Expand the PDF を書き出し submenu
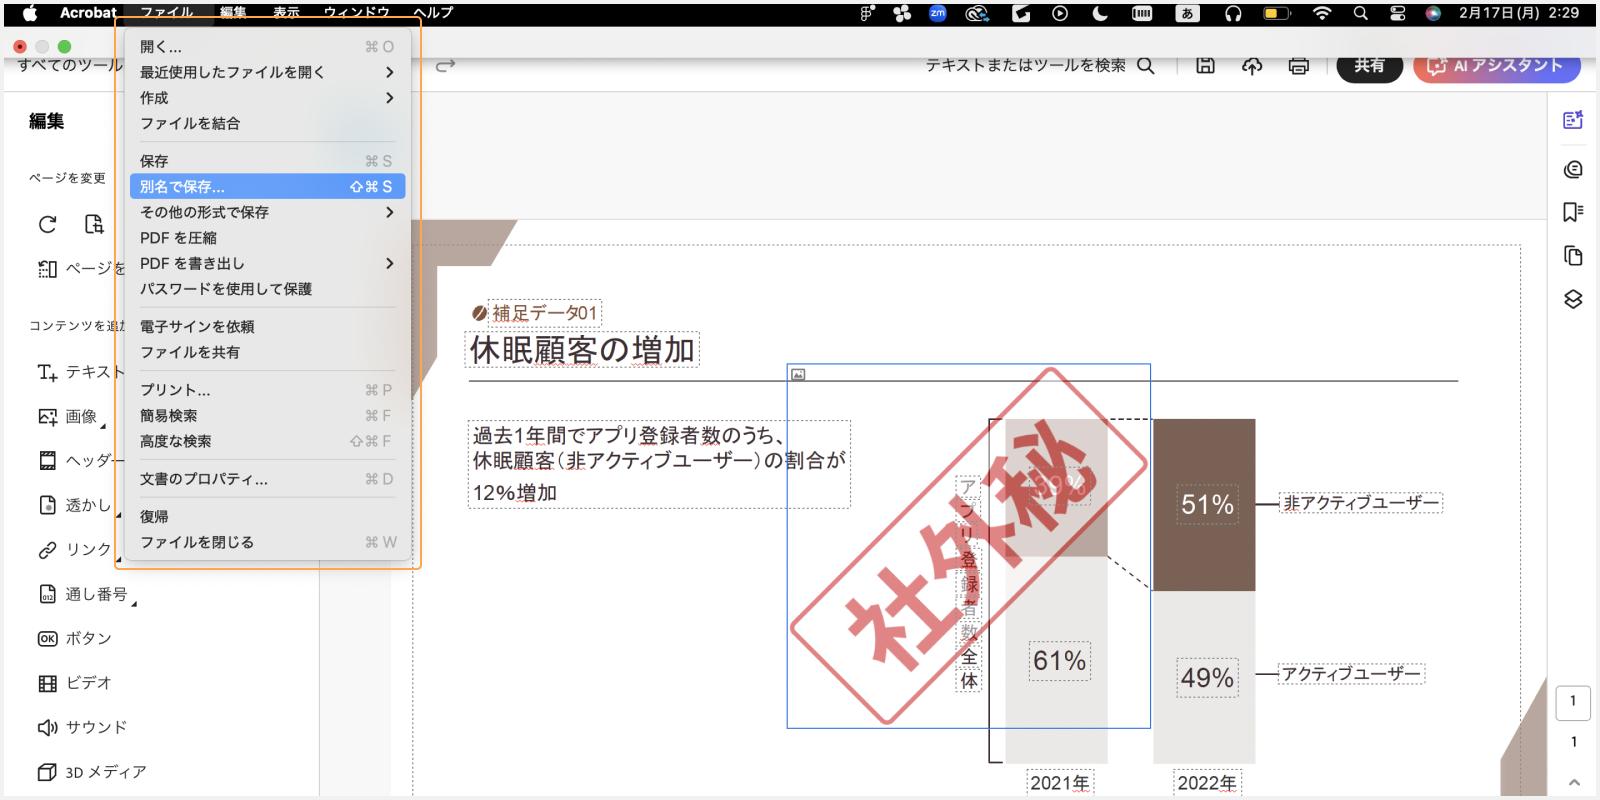This screenshot has width=1600, height=800. point(389,263)
